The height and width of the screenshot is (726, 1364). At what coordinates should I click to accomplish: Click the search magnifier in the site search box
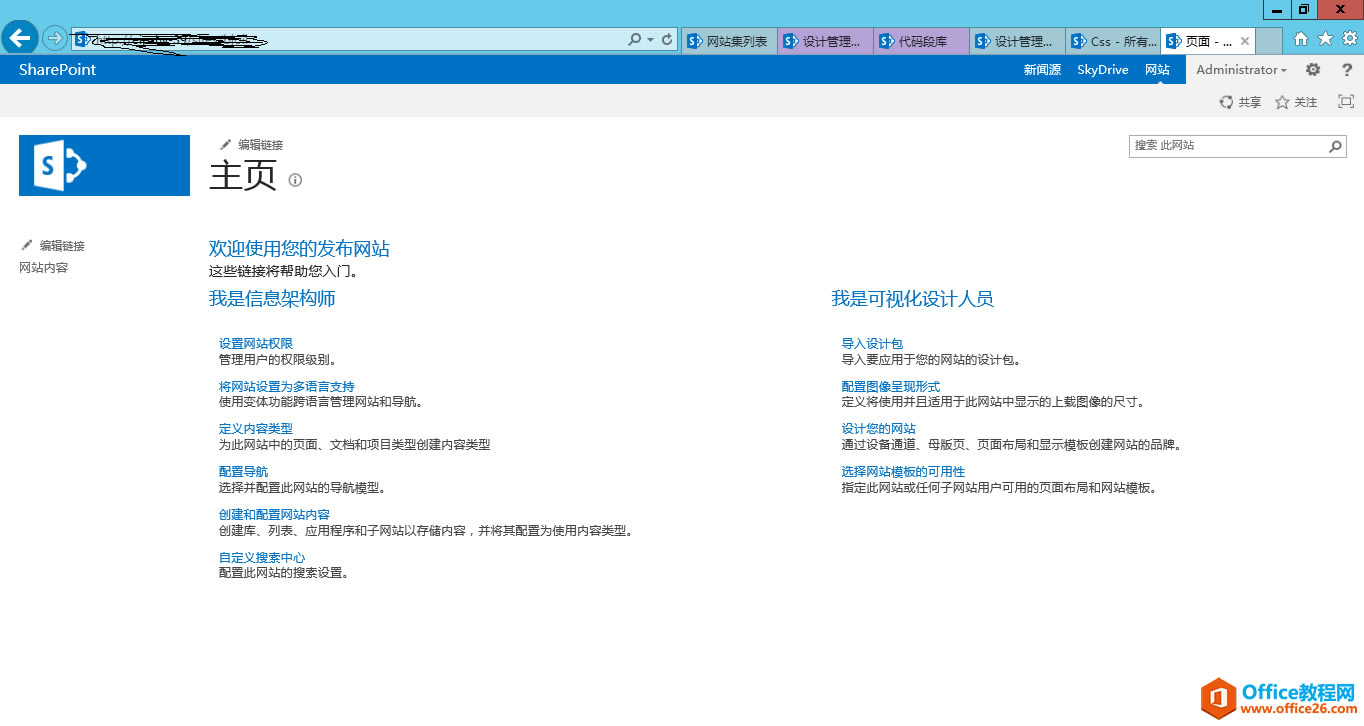click(x=1334, y=146)
